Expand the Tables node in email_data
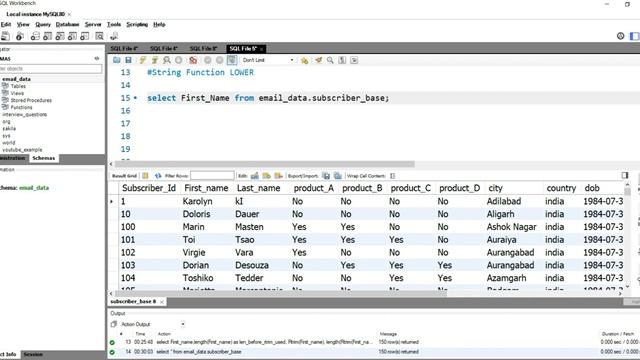Image resolution: width=640 pixels, height=360 pixels. 18,86
